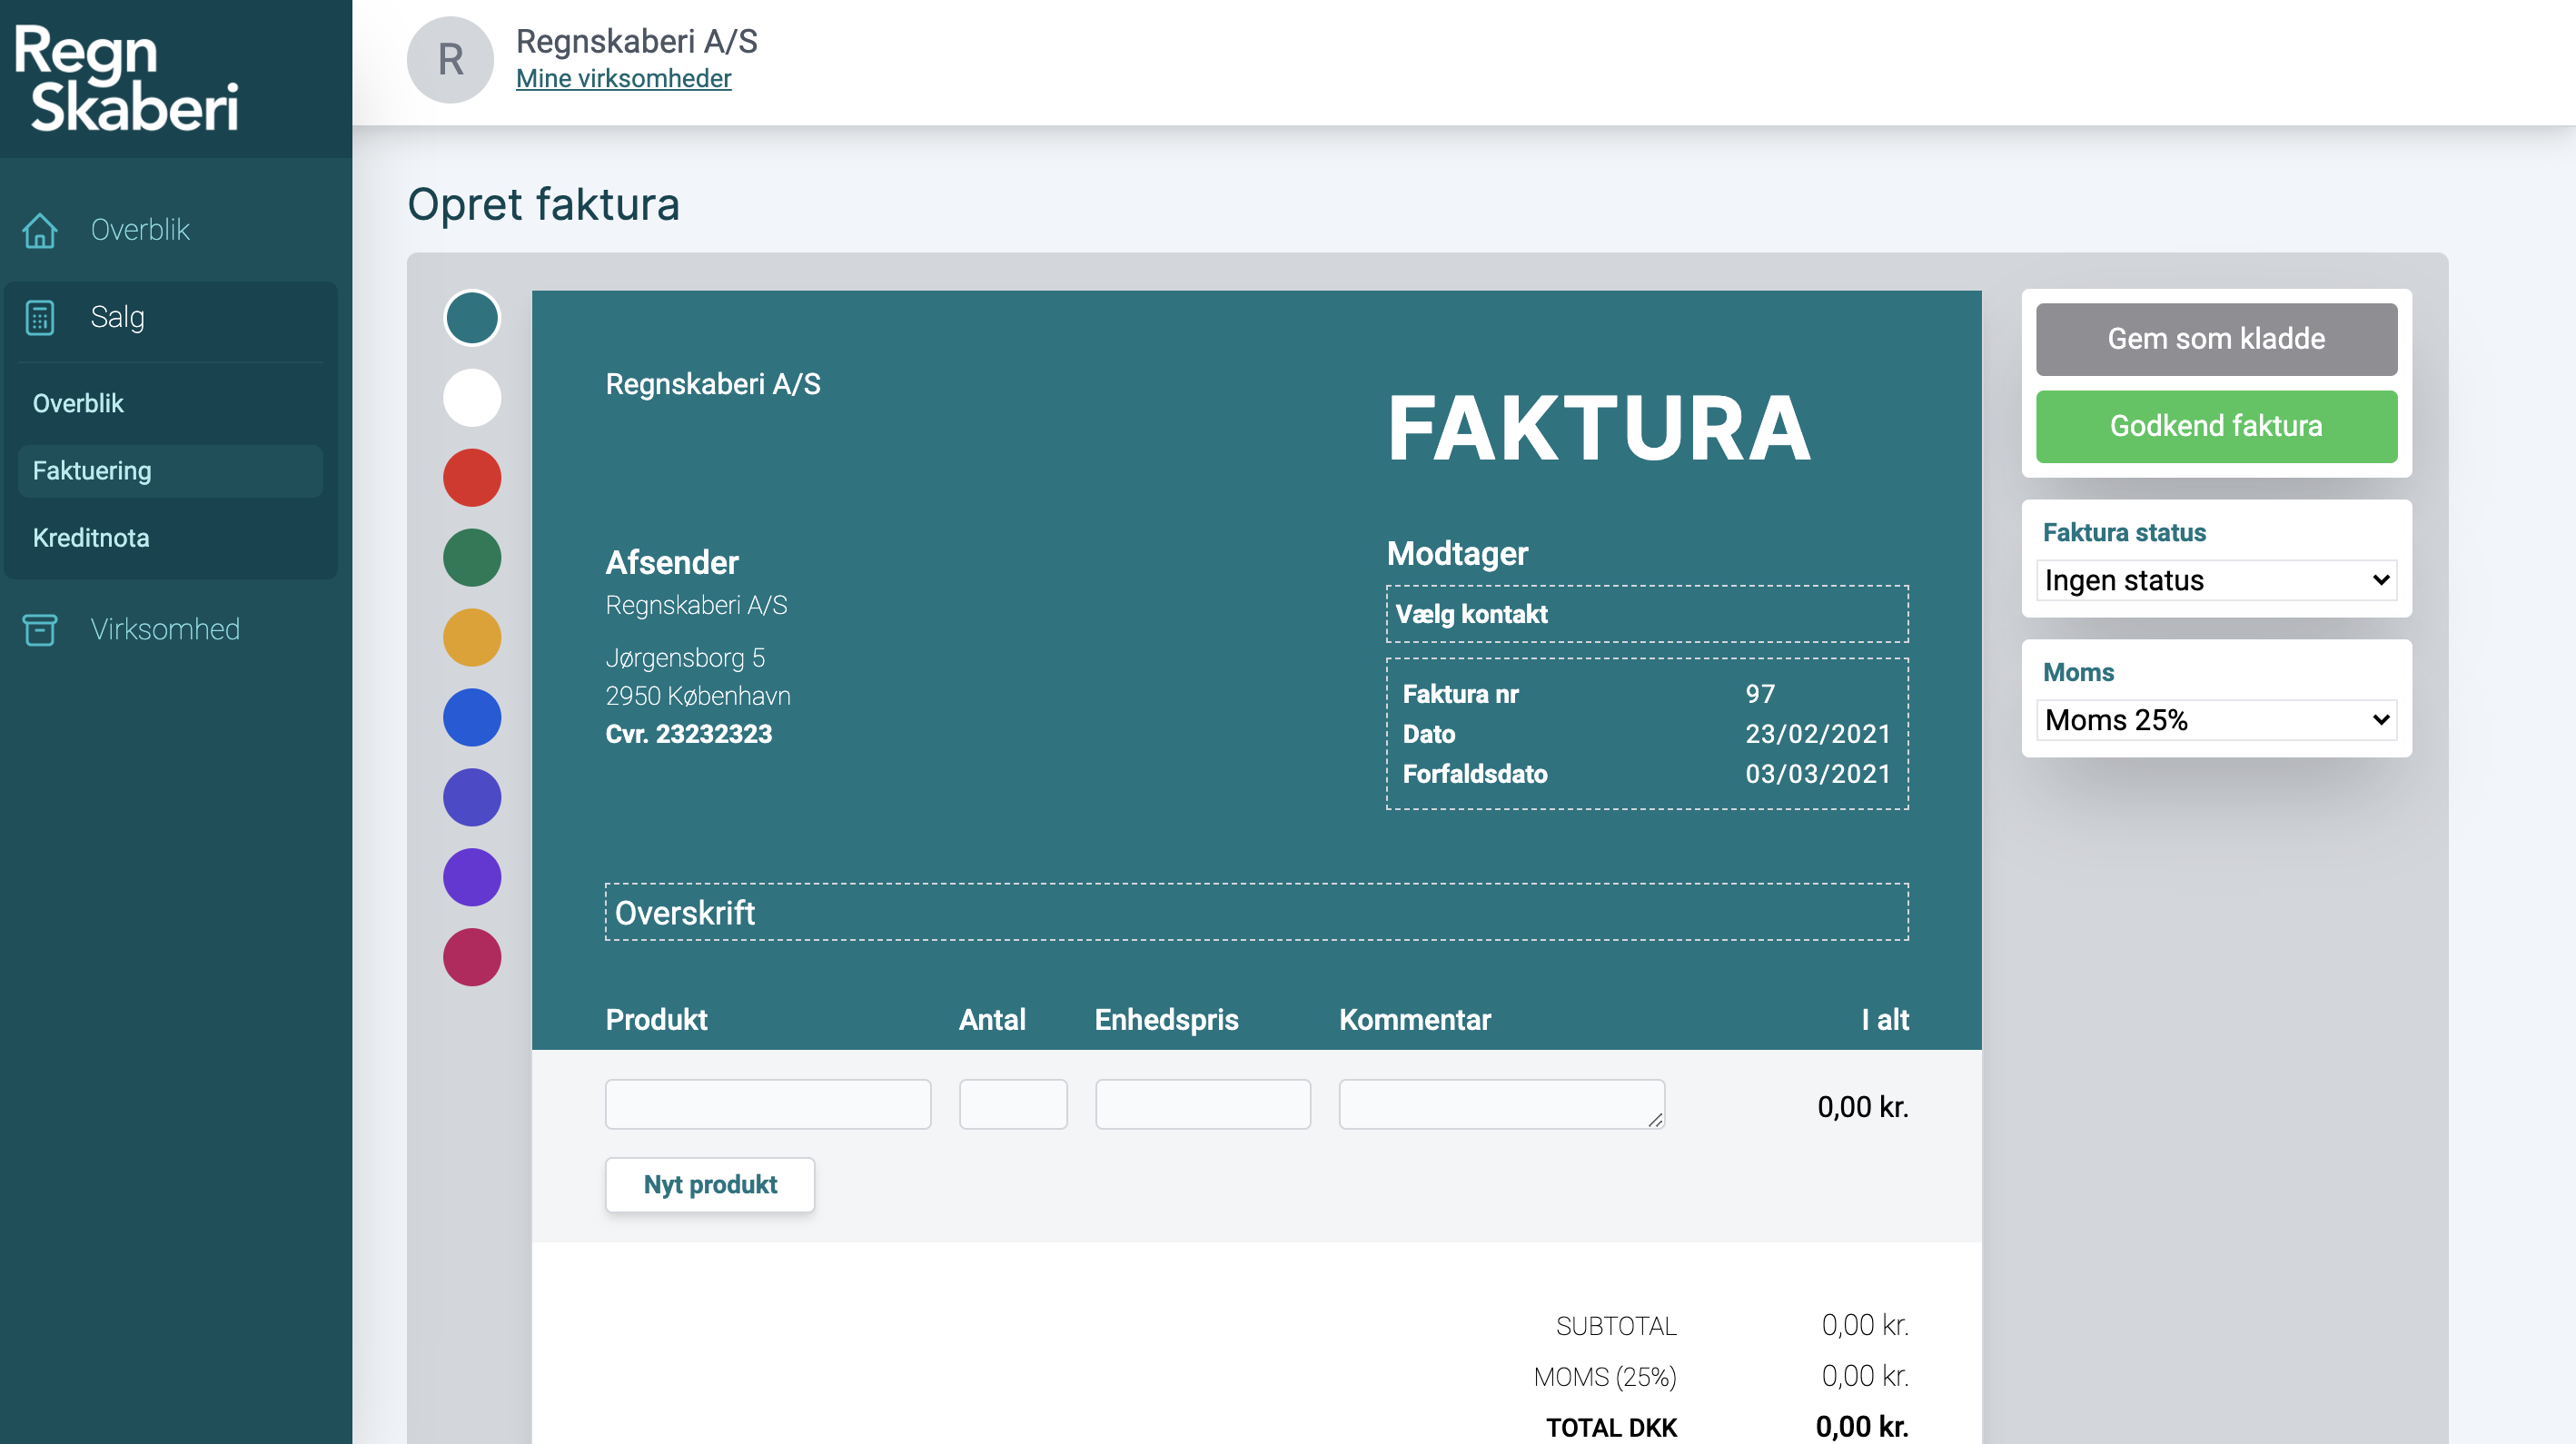This screenshot has width=2576, height=1444.
Task: Select the green invoice color circle
Action: (x=472, y=558)
